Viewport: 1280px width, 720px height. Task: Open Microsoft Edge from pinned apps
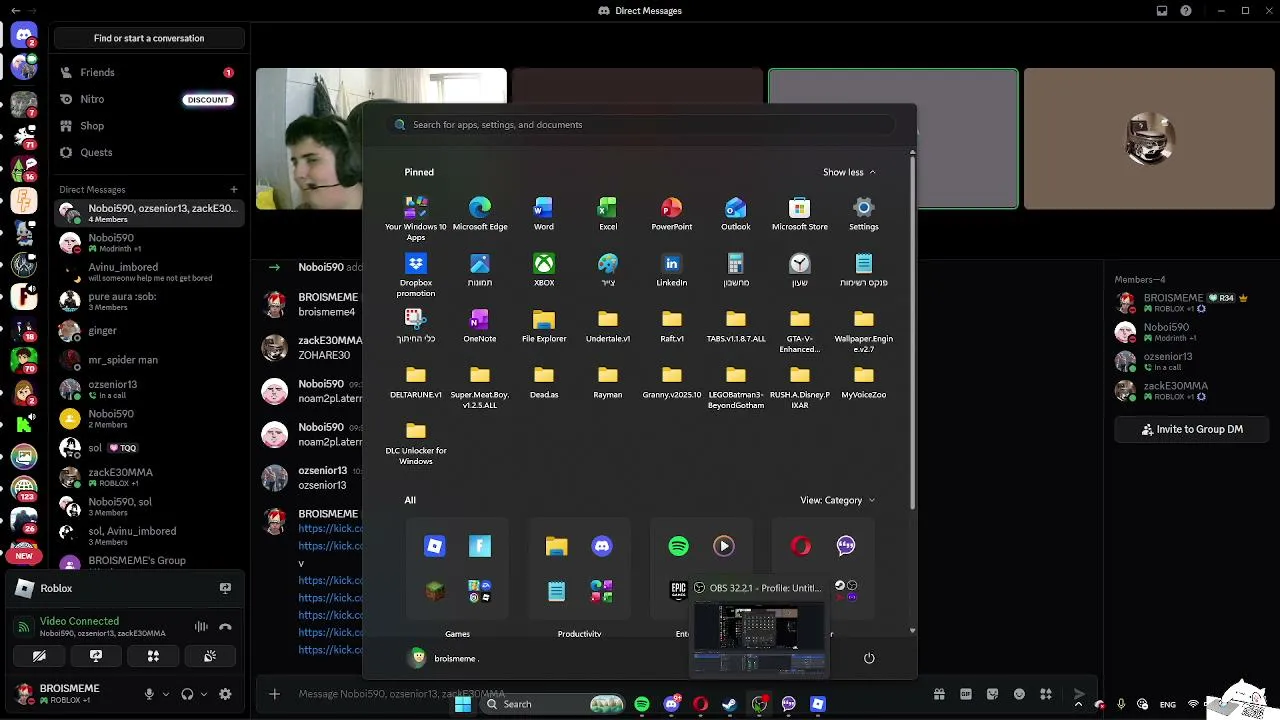click(x=480, y=213)
